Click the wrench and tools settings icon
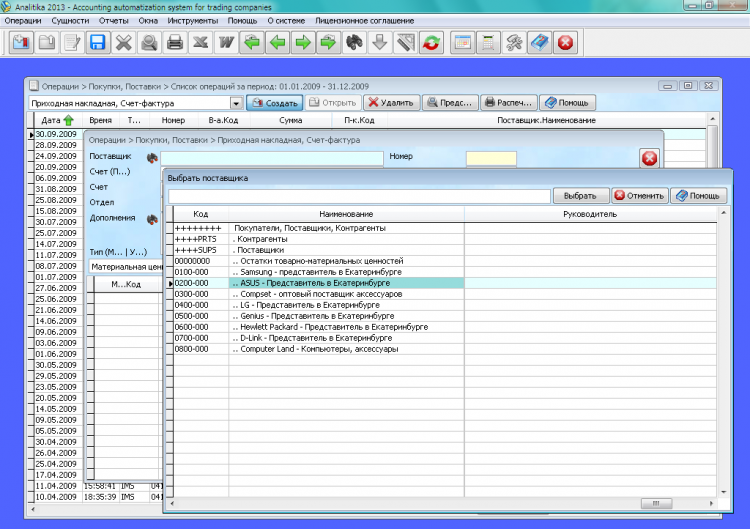Screen dimensions: 750x529 (513, 43)
